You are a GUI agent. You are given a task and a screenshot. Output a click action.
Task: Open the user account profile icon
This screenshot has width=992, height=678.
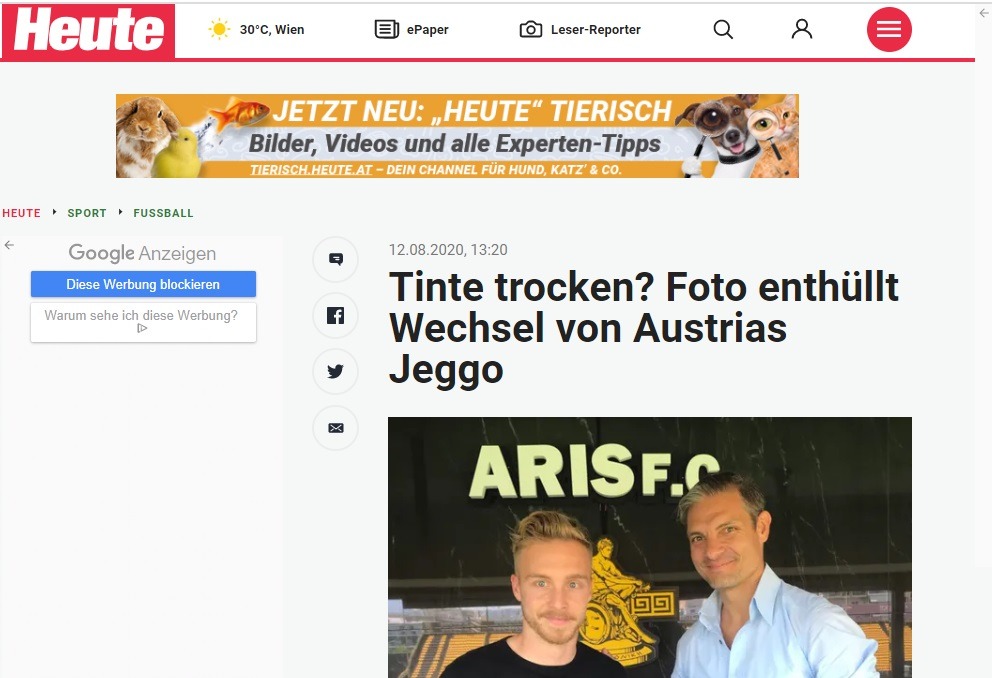pos(802,29)
